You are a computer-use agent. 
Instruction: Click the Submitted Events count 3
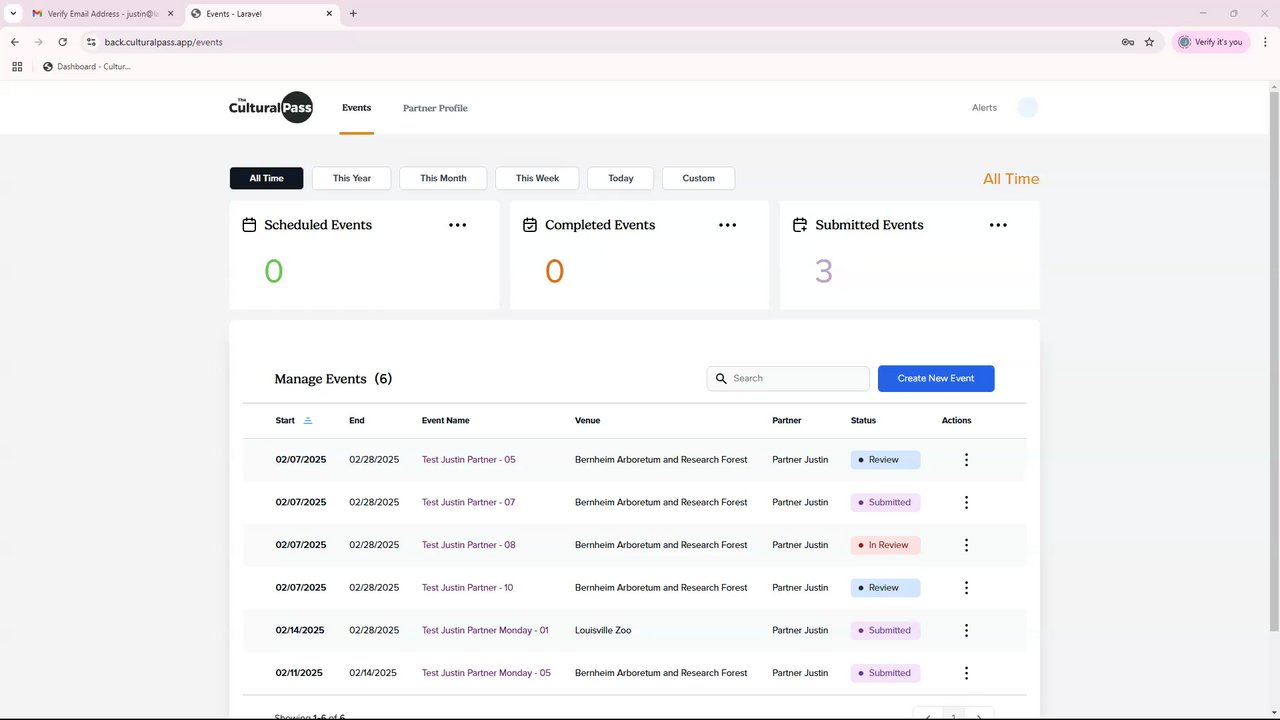pos(823,271)
